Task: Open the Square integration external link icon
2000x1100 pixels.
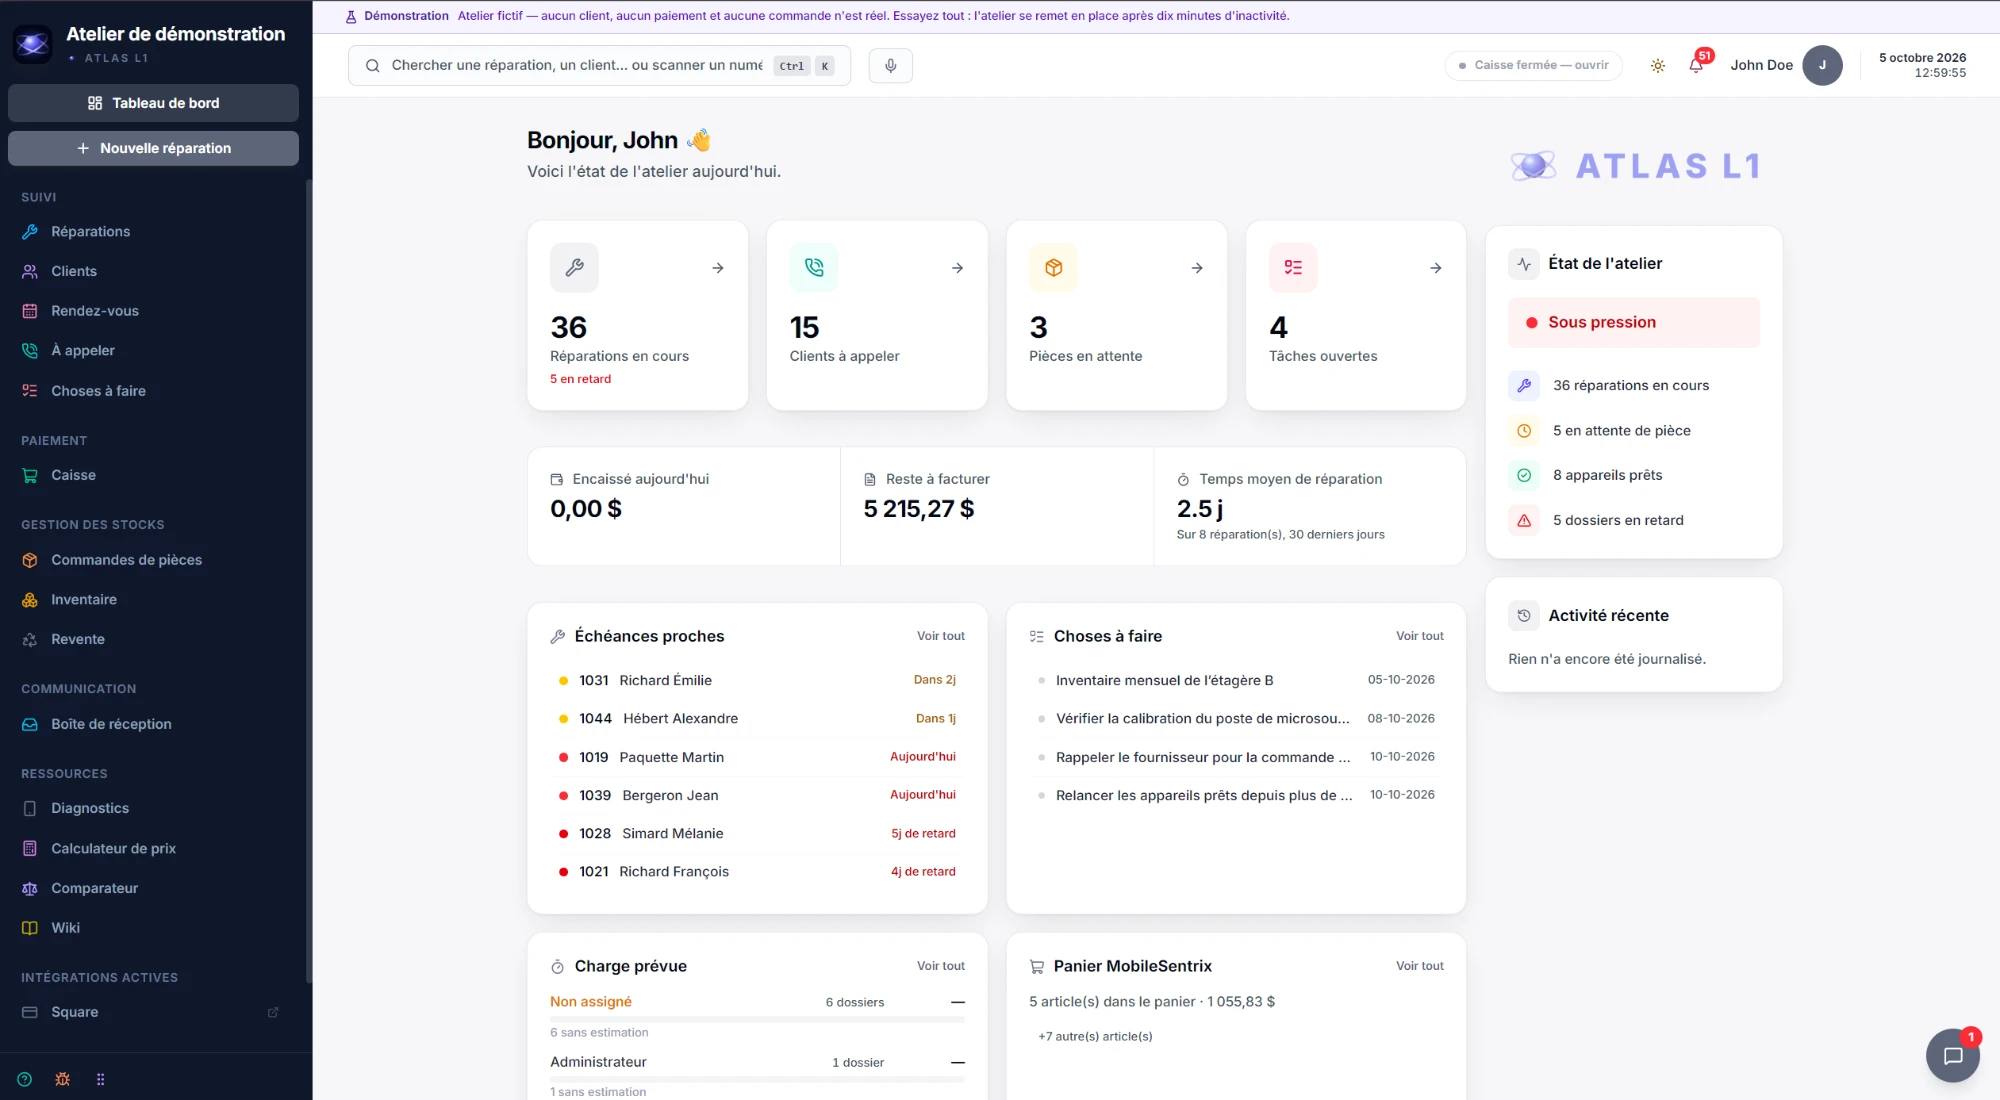Action: (x=273, y=1012)
